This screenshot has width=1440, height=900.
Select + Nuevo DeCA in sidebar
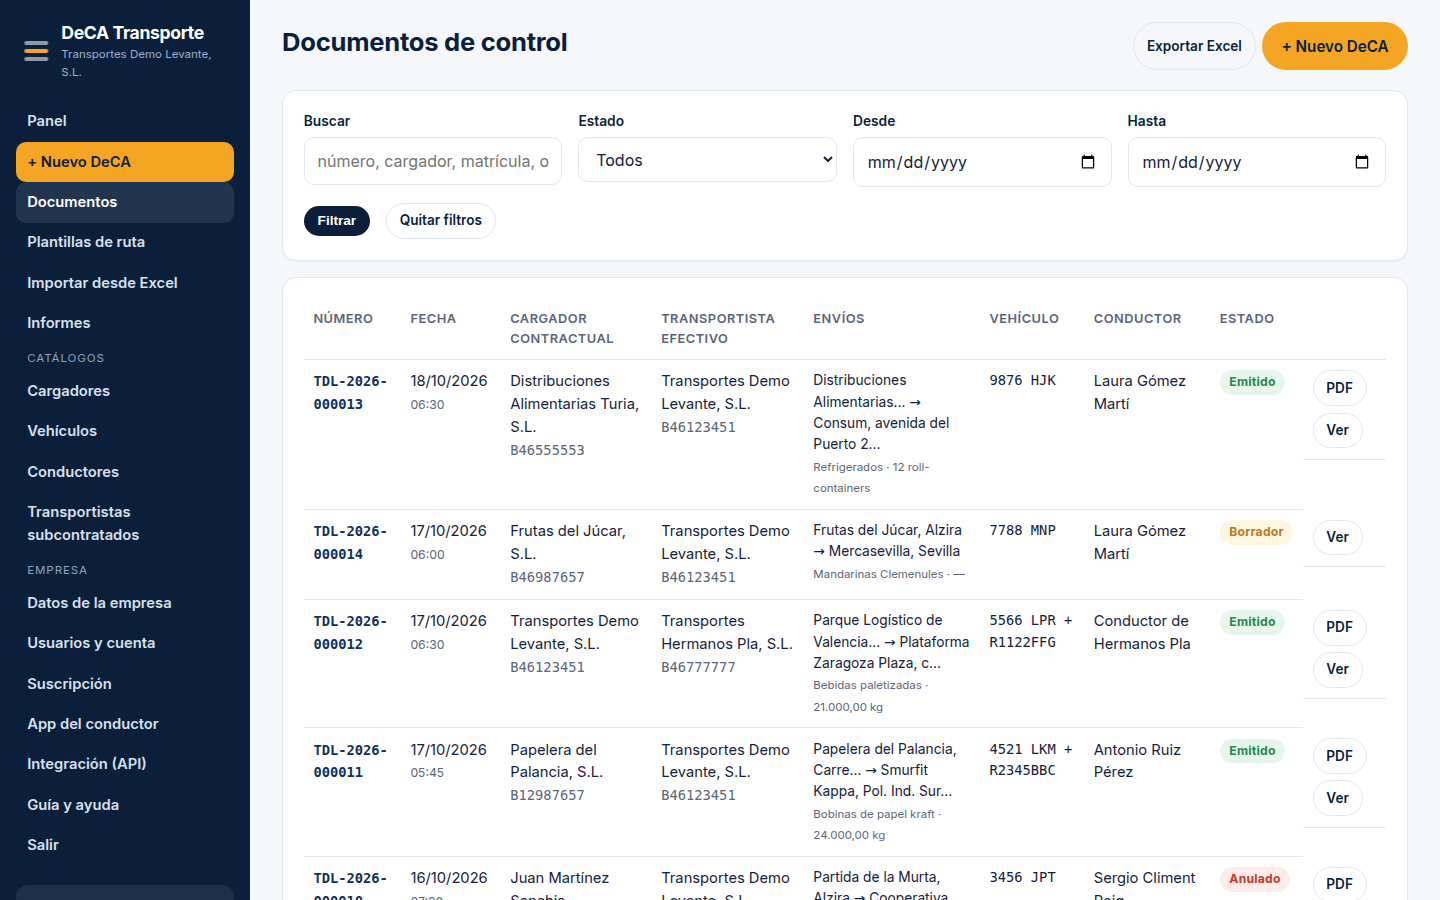(125, 162)
